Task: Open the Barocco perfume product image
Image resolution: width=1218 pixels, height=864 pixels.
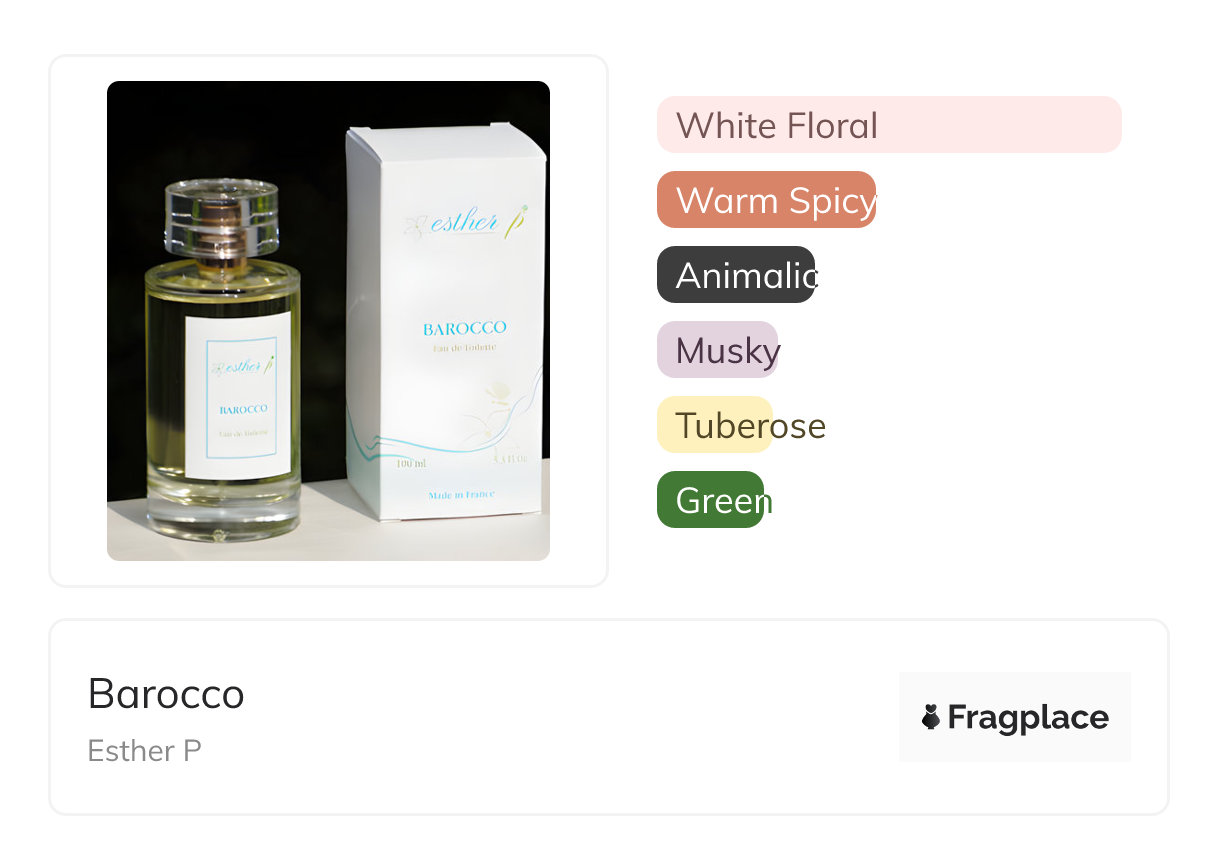Action: tap(328, 321)
